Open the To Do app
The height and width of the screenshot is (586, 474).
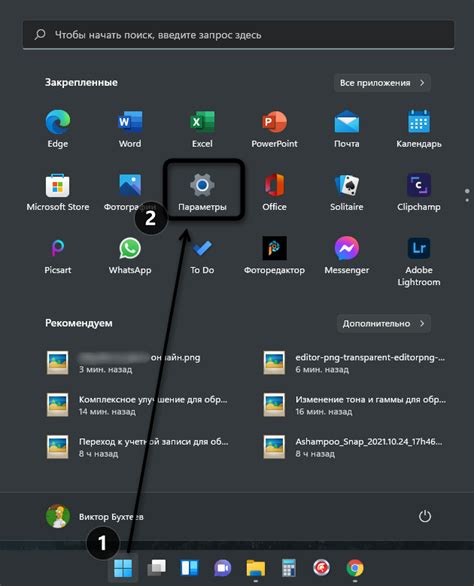click(202, 255)
